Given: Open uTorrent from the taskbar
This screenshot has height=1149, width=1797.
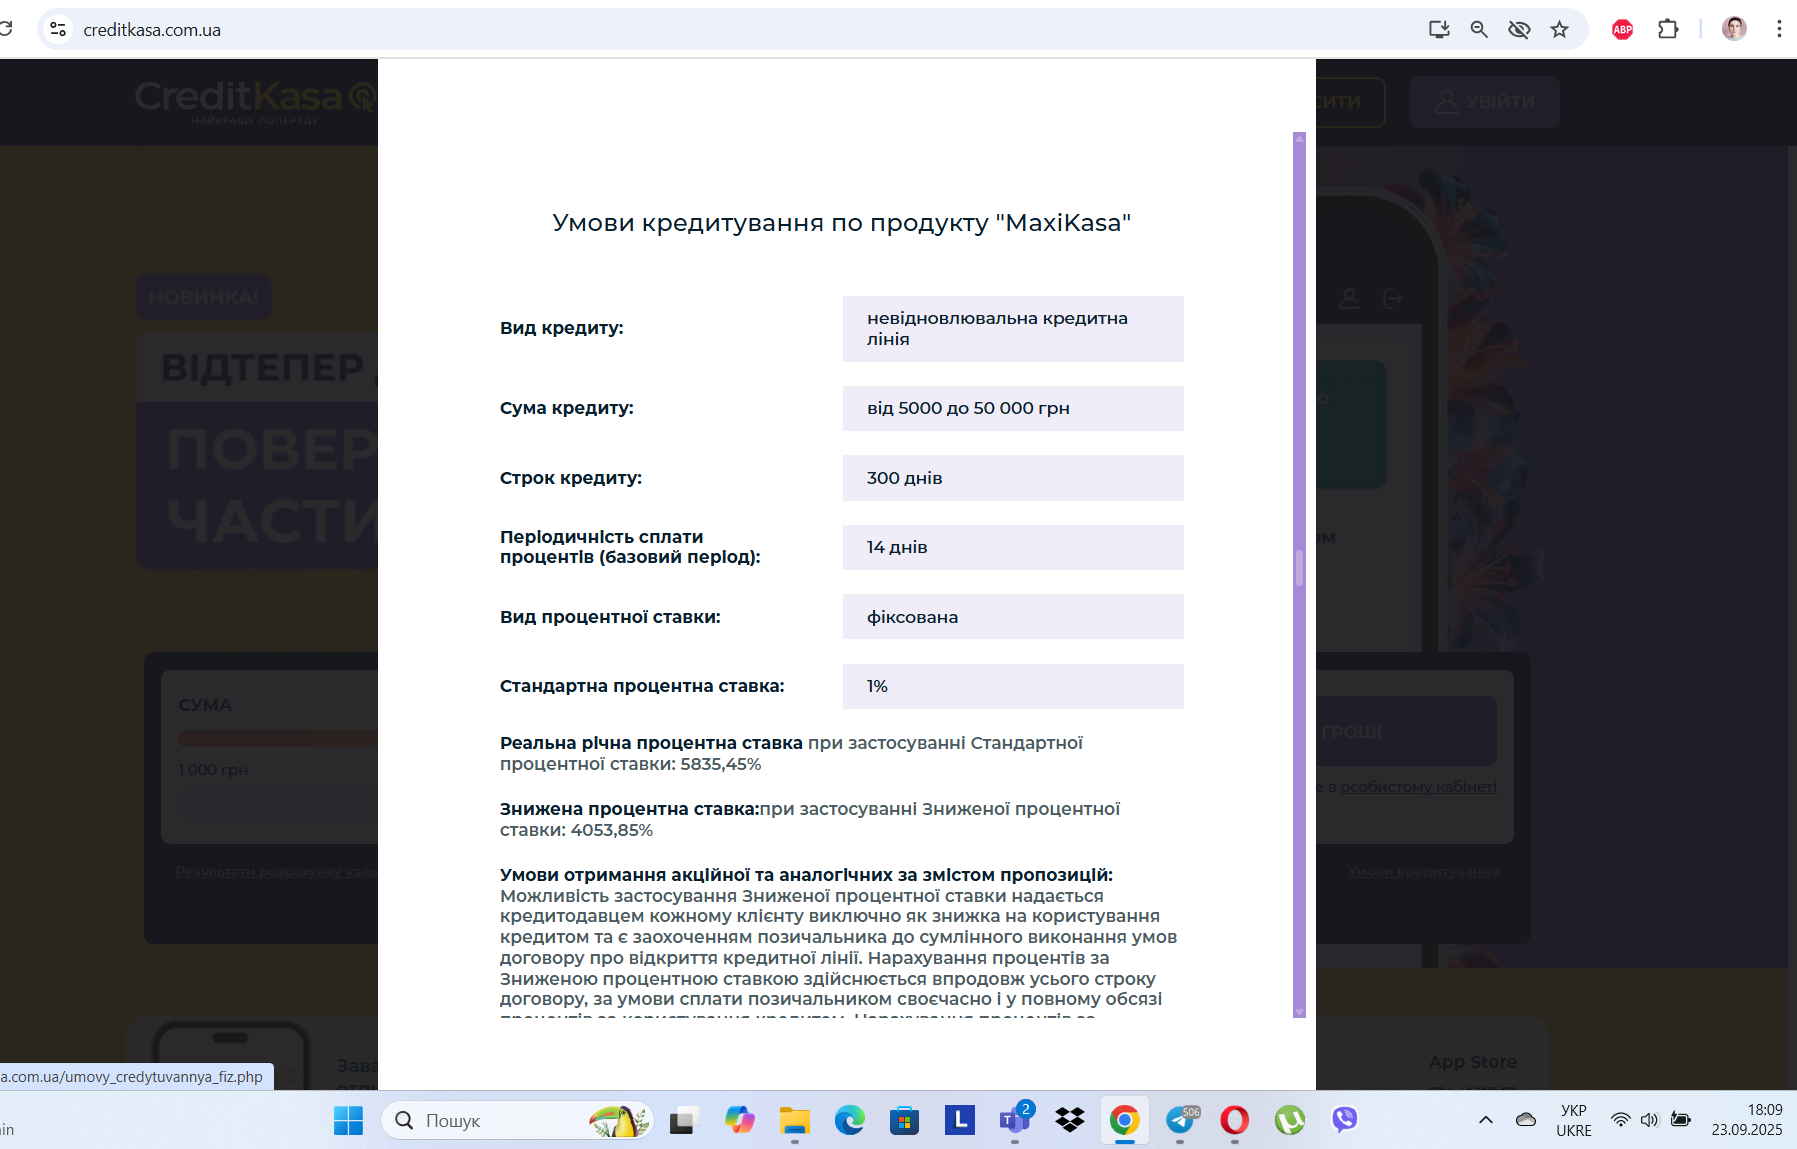Looking at the screenshot, I should 1290,1121.
